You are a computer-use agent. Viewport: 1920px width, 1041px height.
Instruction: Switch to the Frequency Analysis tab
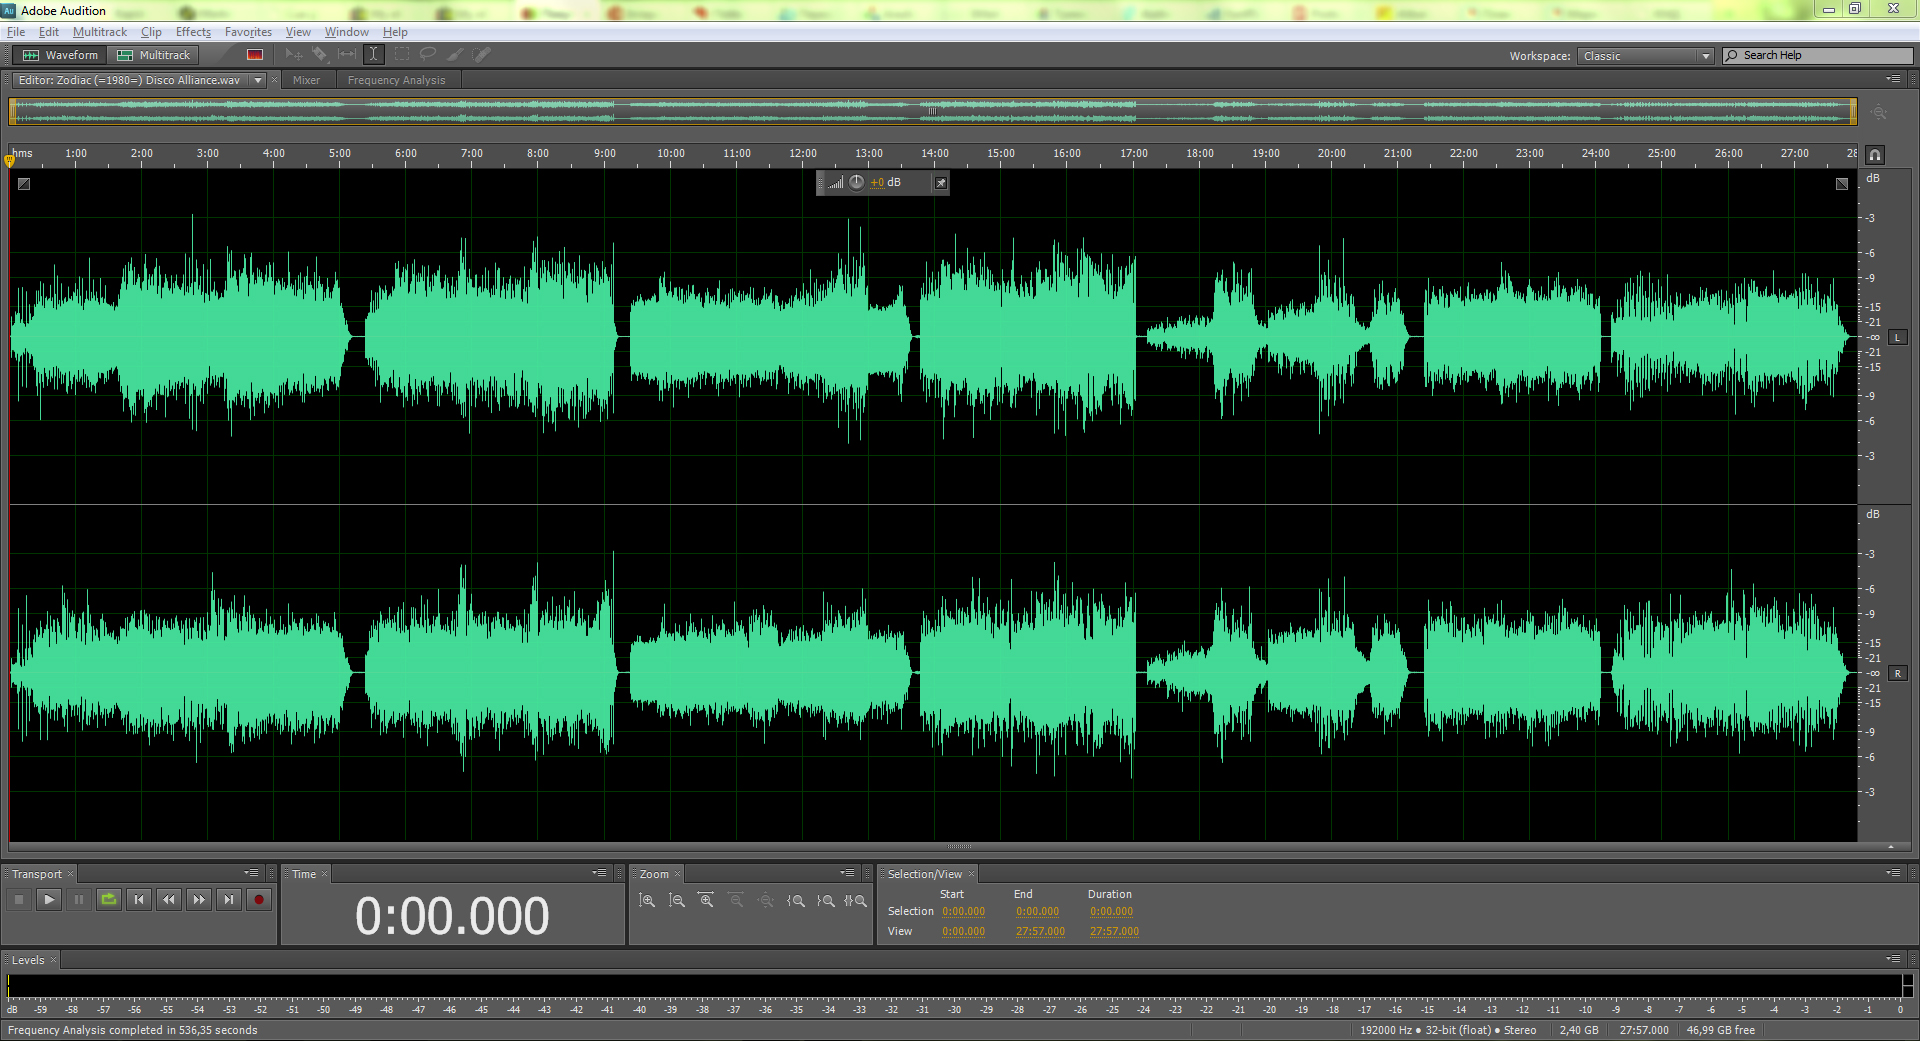pos(396,80)
